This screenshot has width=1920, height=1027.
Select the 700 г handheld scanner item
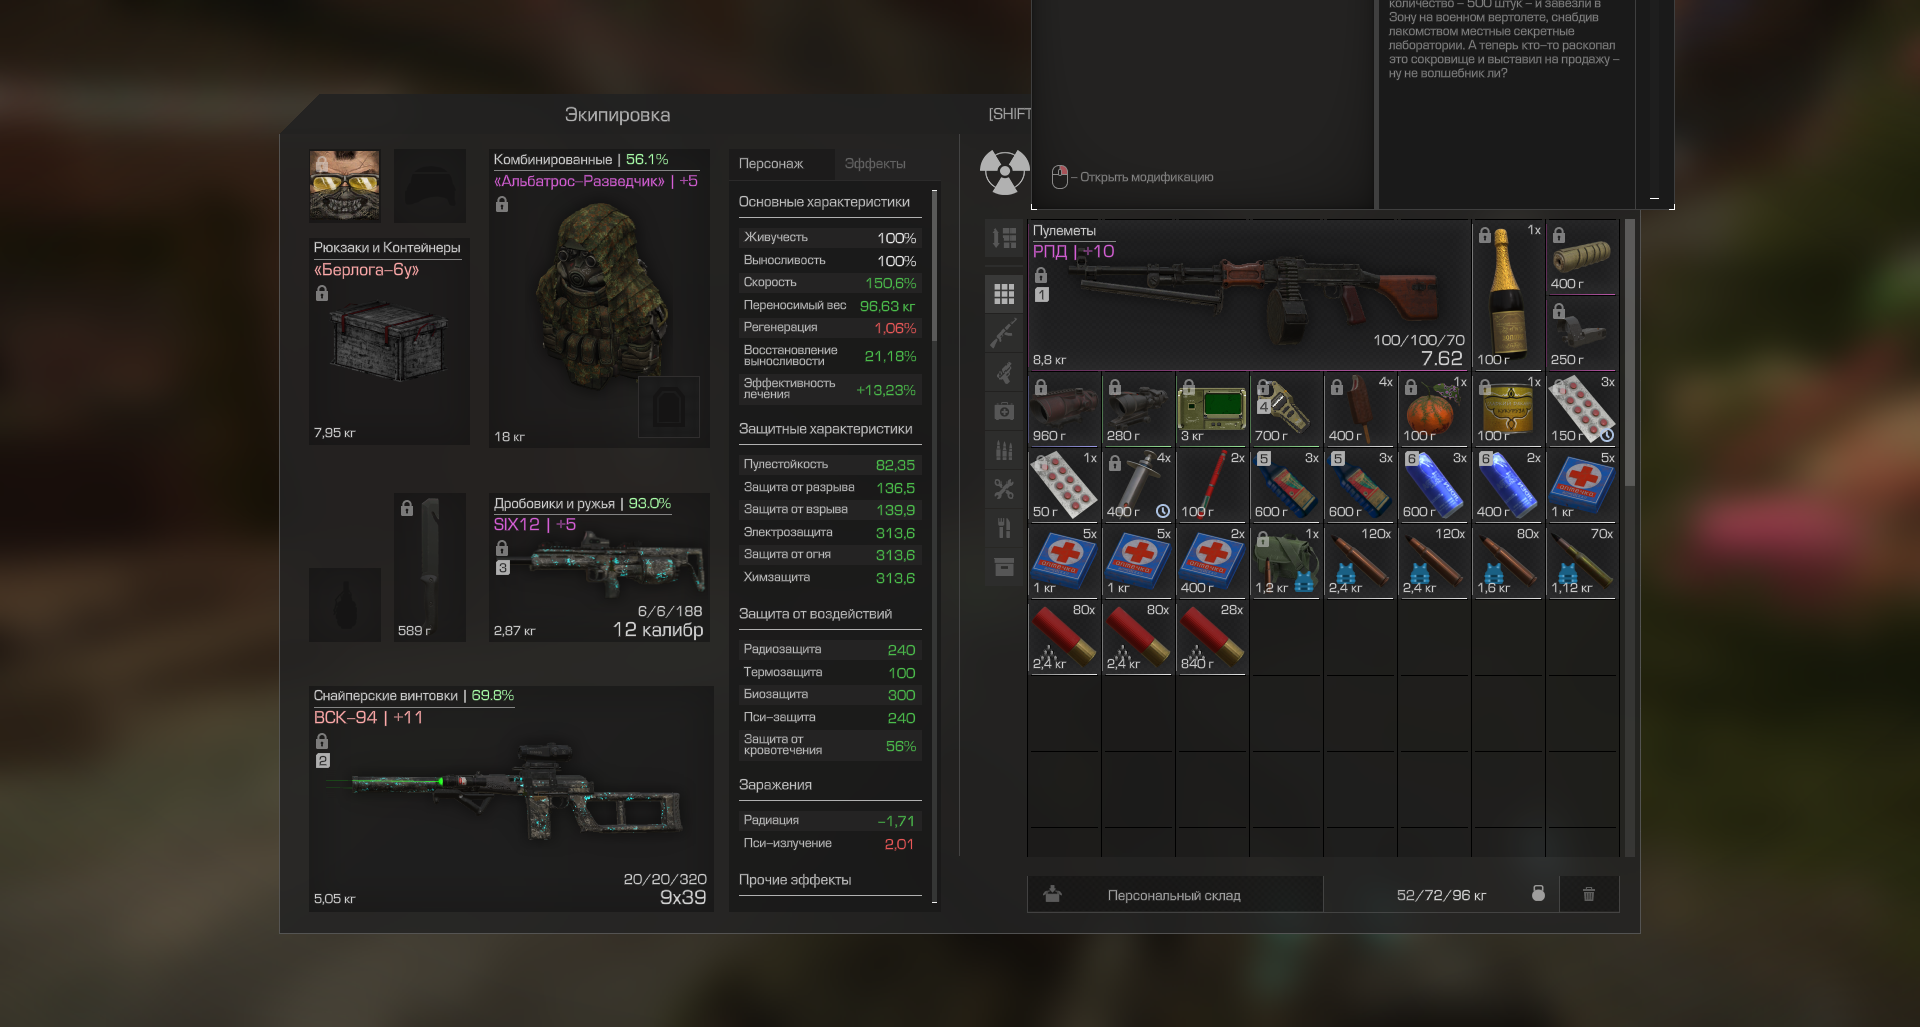(1286, 410)
